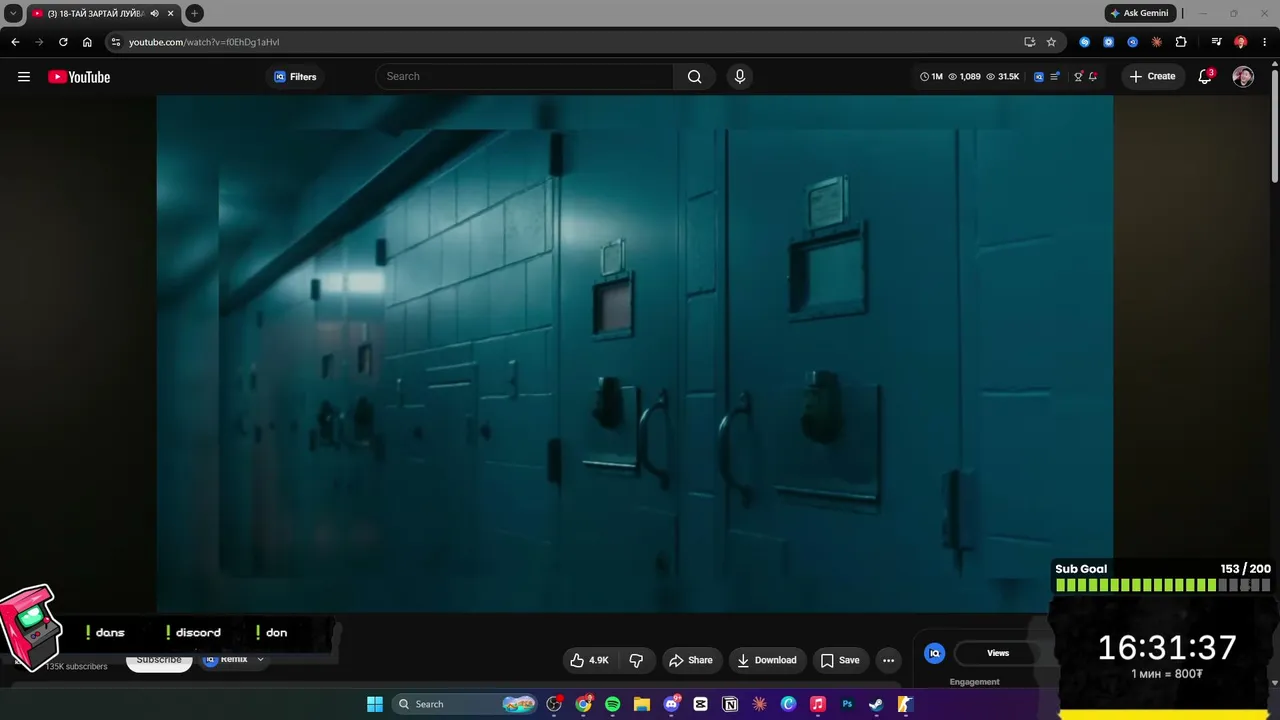Open the Claude starburst extension
This screenshot has height=720, width=1280.
[x=1157, y=42]
